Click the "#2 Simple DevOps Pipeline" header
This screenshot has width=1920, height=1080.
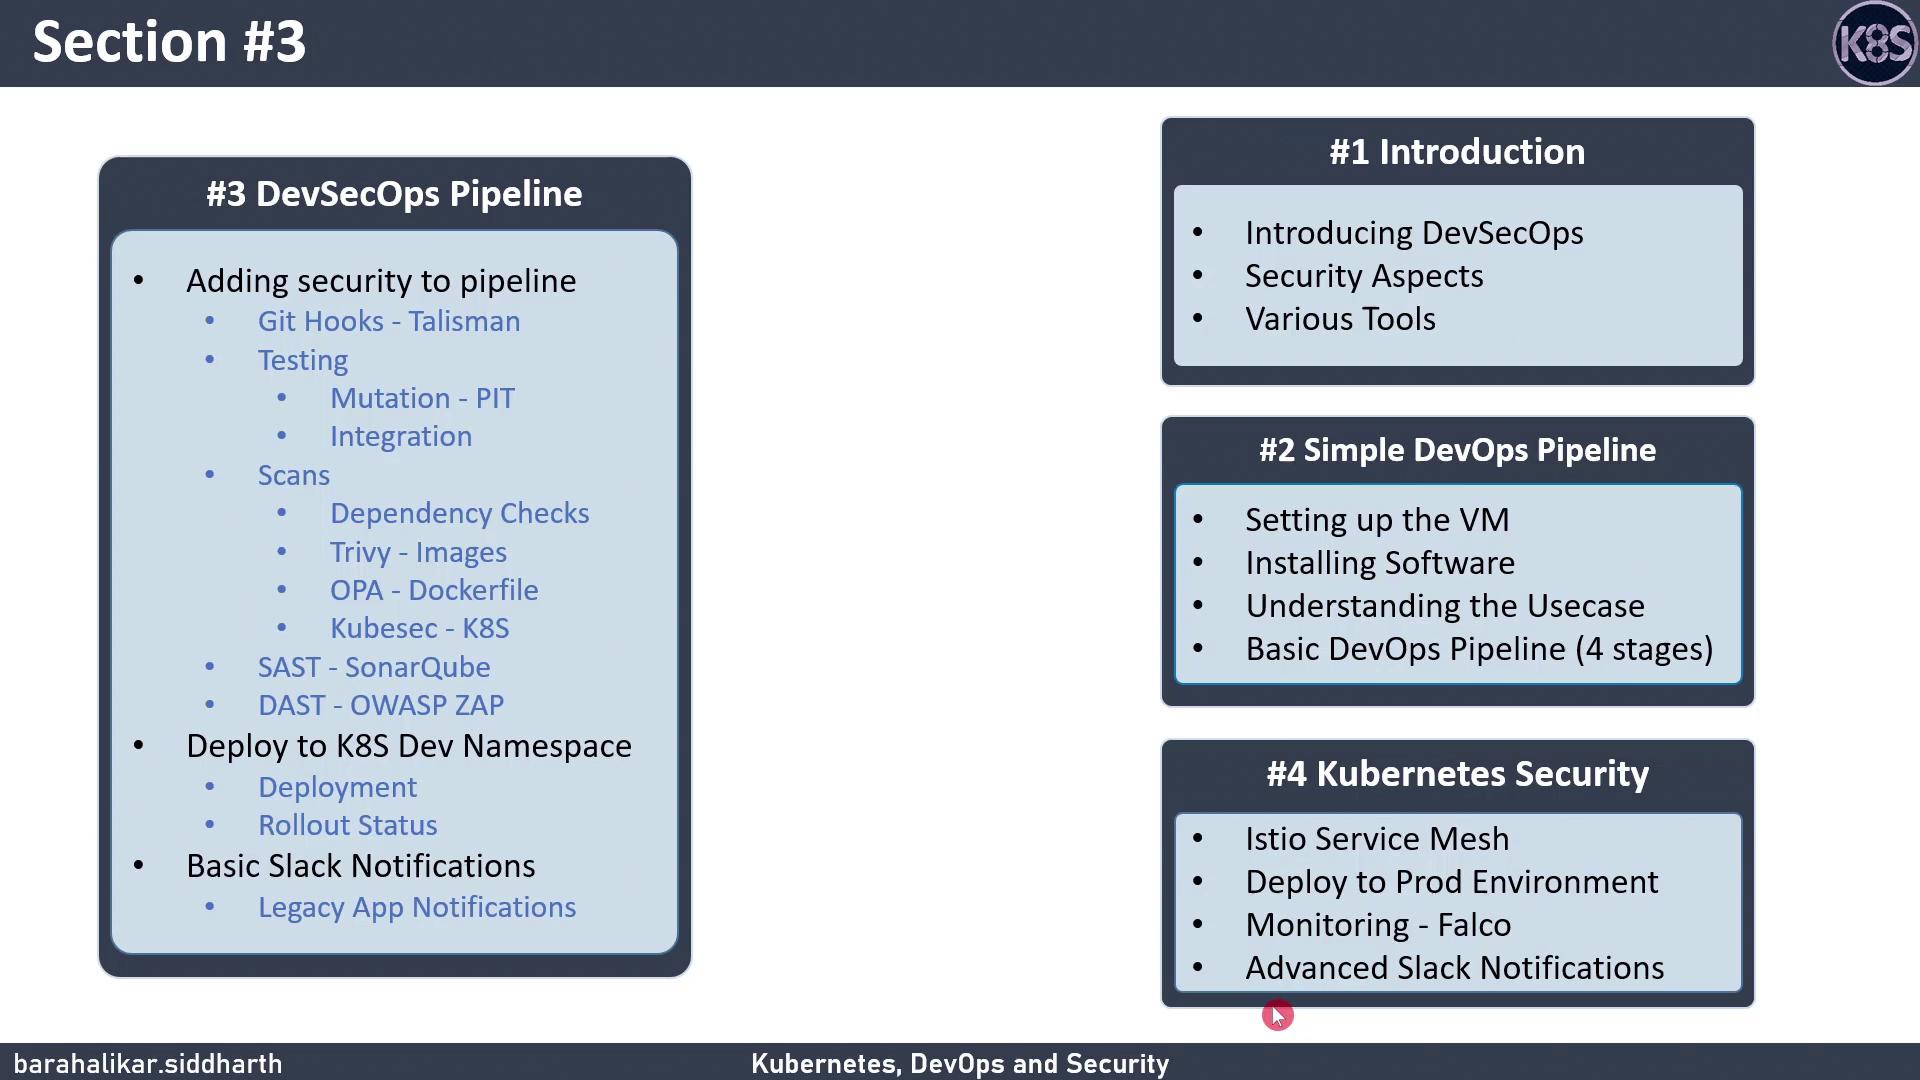[1457, 450]
